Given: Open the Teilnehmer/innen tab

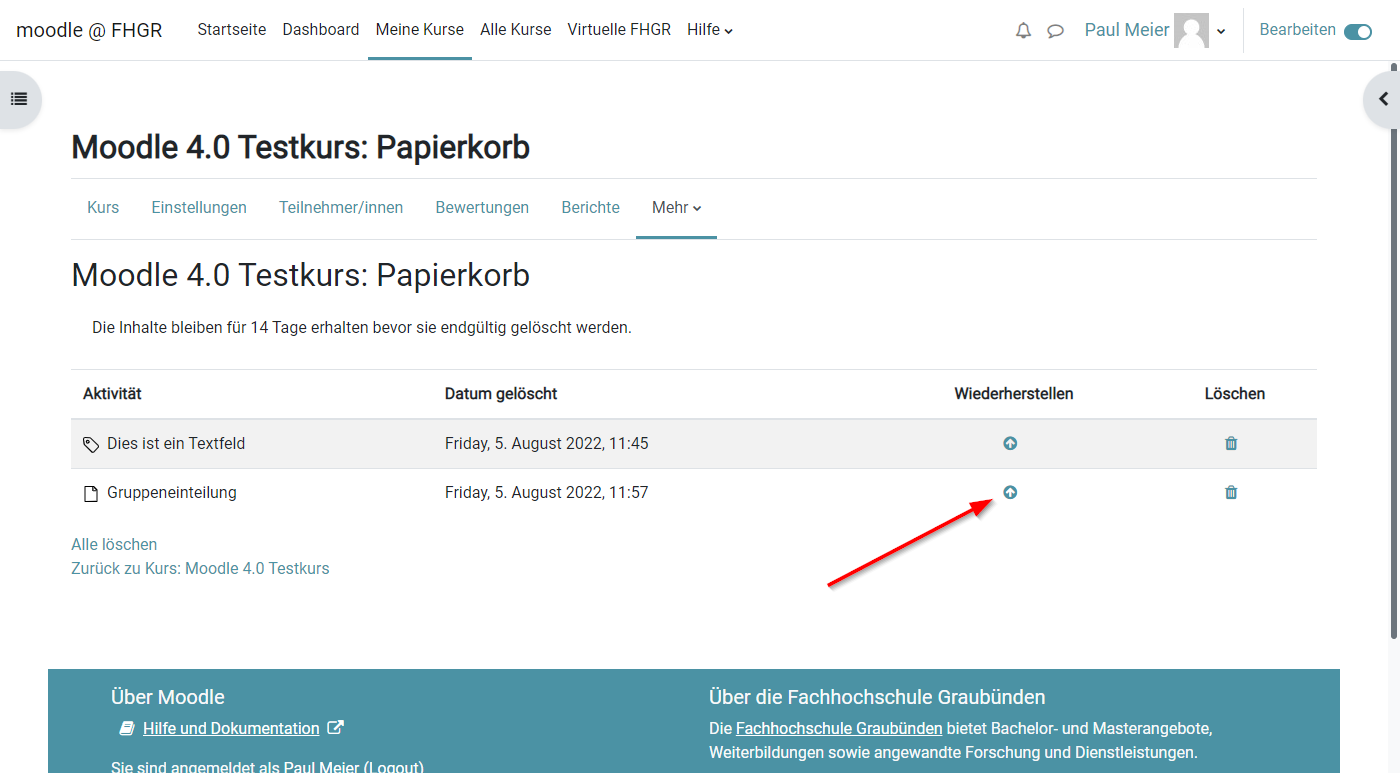Looking at the screenshot, I should (x=341, y=208).
